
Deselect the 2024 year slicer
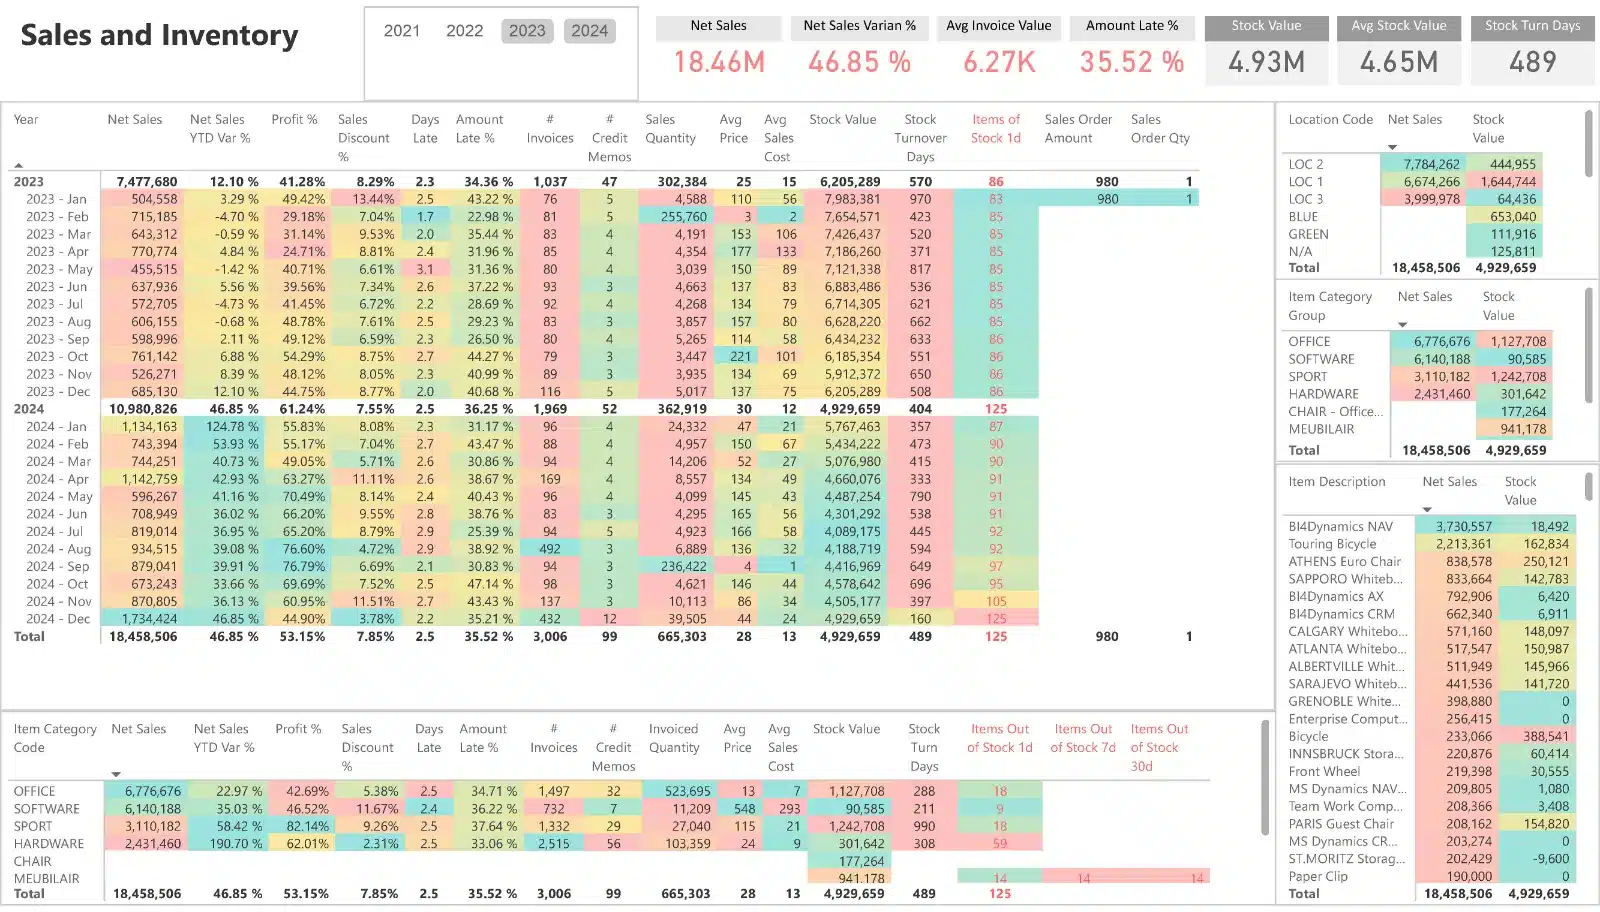click(x=589, y=31)
